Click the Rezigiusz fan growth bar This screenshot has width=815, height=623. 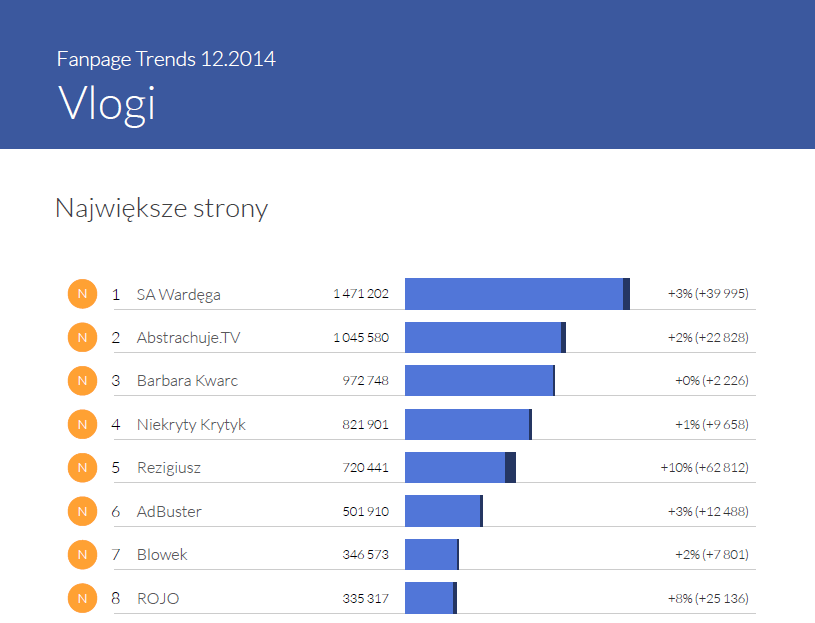pos(511,467)
